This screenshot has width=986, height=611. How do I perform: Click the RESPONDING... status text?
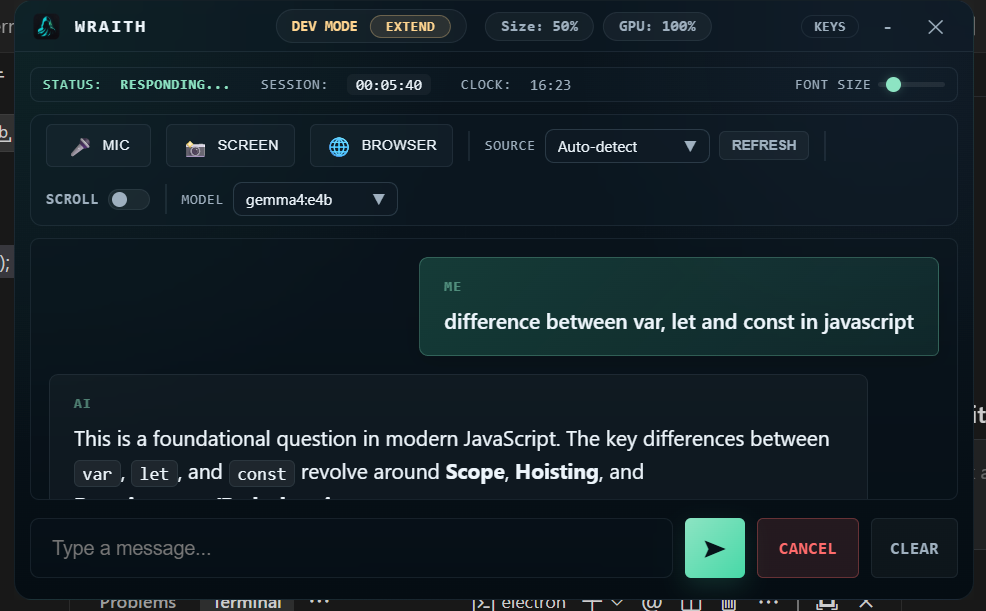[175, 84]
